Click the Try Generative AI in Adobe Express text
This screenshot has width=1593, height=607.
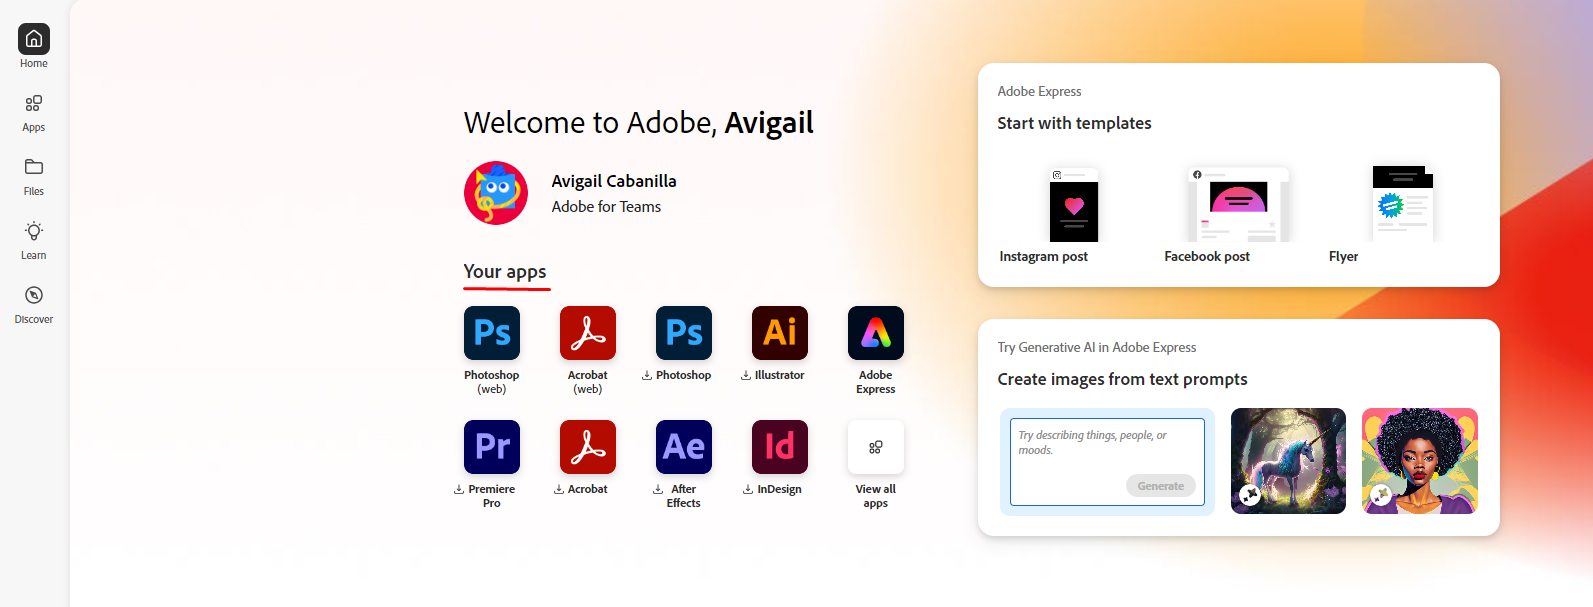coord(1097,348)
